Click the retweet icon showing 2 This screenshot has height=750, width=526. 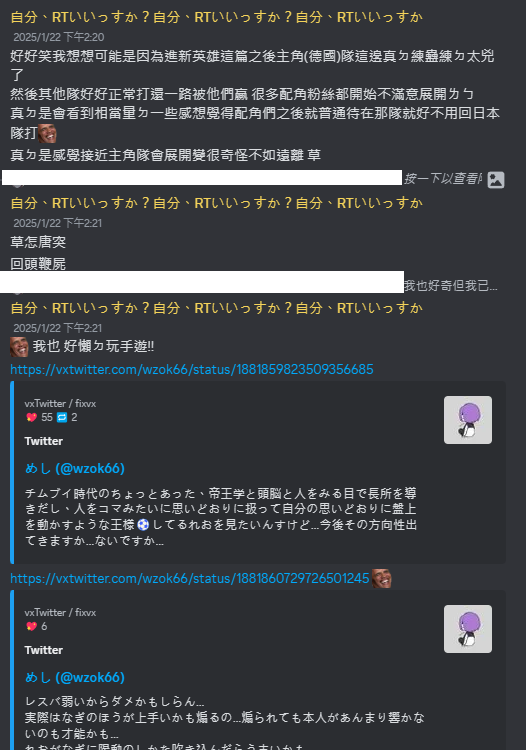click(62, 418)
